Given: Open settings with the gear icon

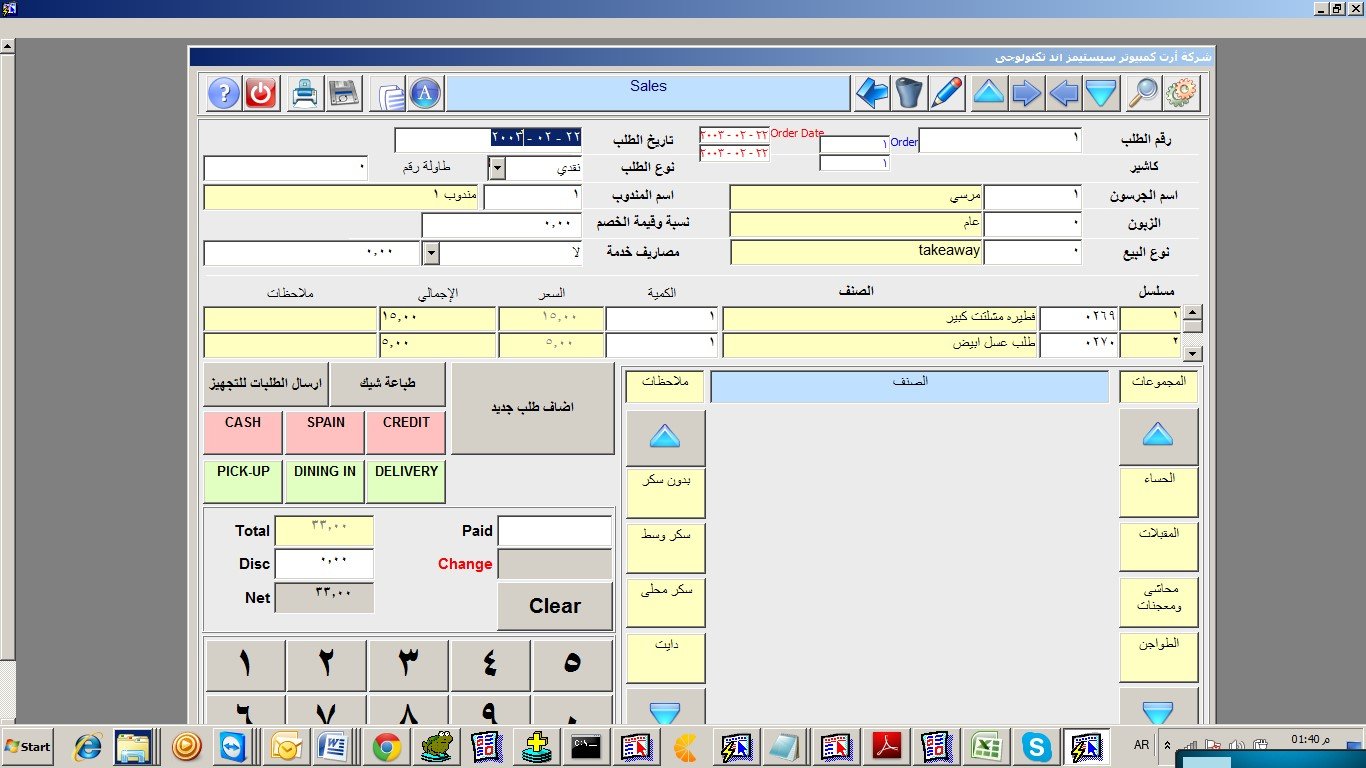Looking at the screenshot, I should tap(1181, 94).
